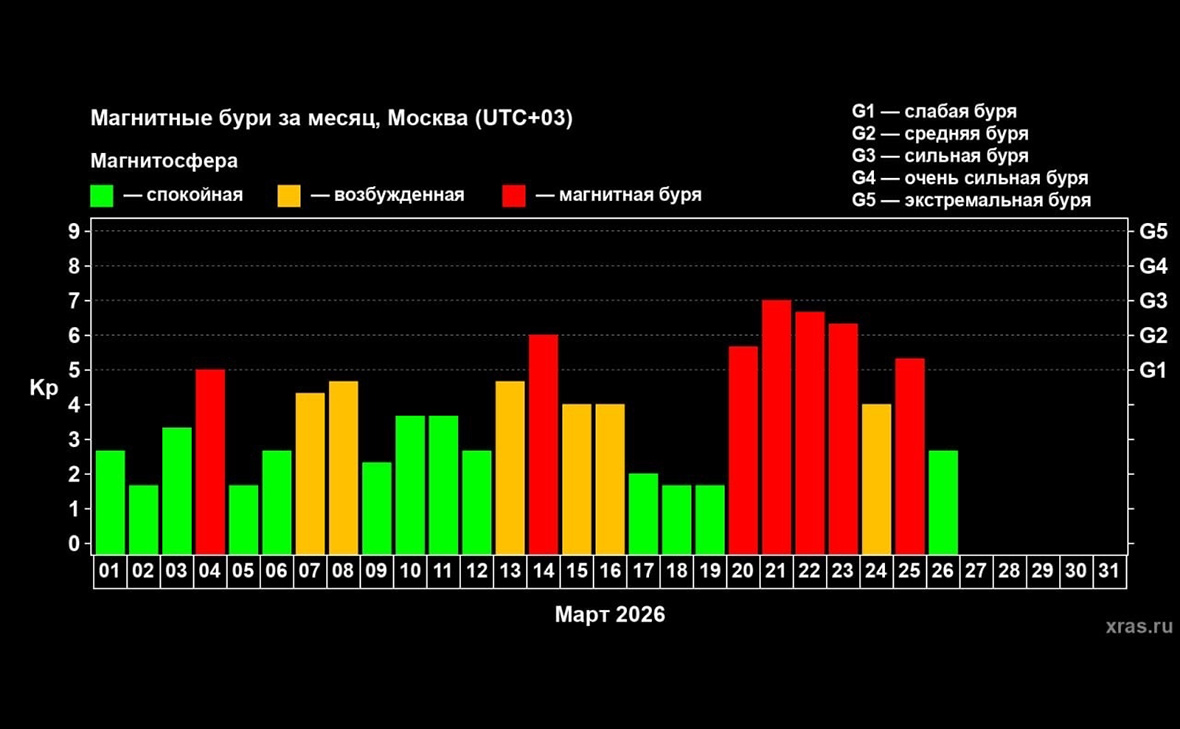Click the orange bar for March 08
This screenshot has width=1180, height=729.
[343, 466]
